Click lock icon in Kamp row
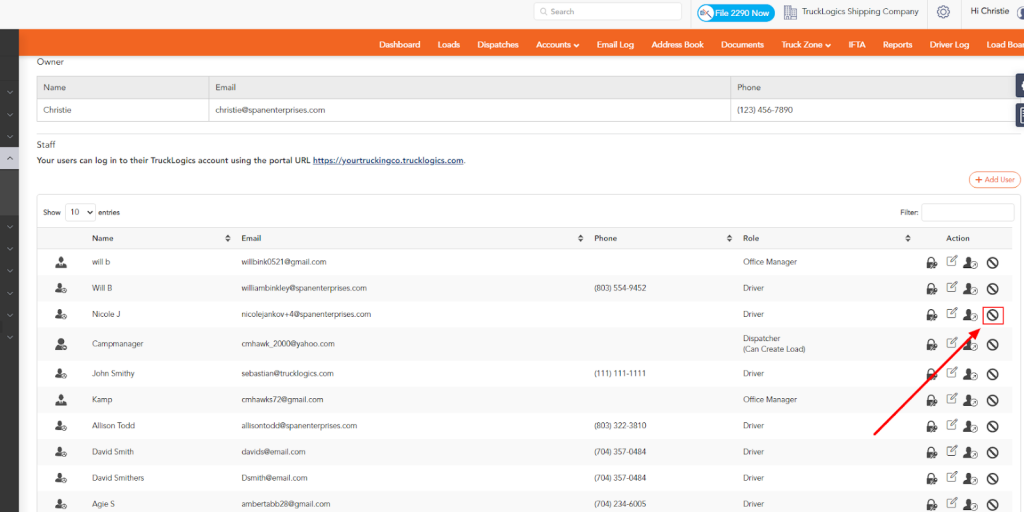The width and height of the screenshot is (1024, 512). (931, 400)
